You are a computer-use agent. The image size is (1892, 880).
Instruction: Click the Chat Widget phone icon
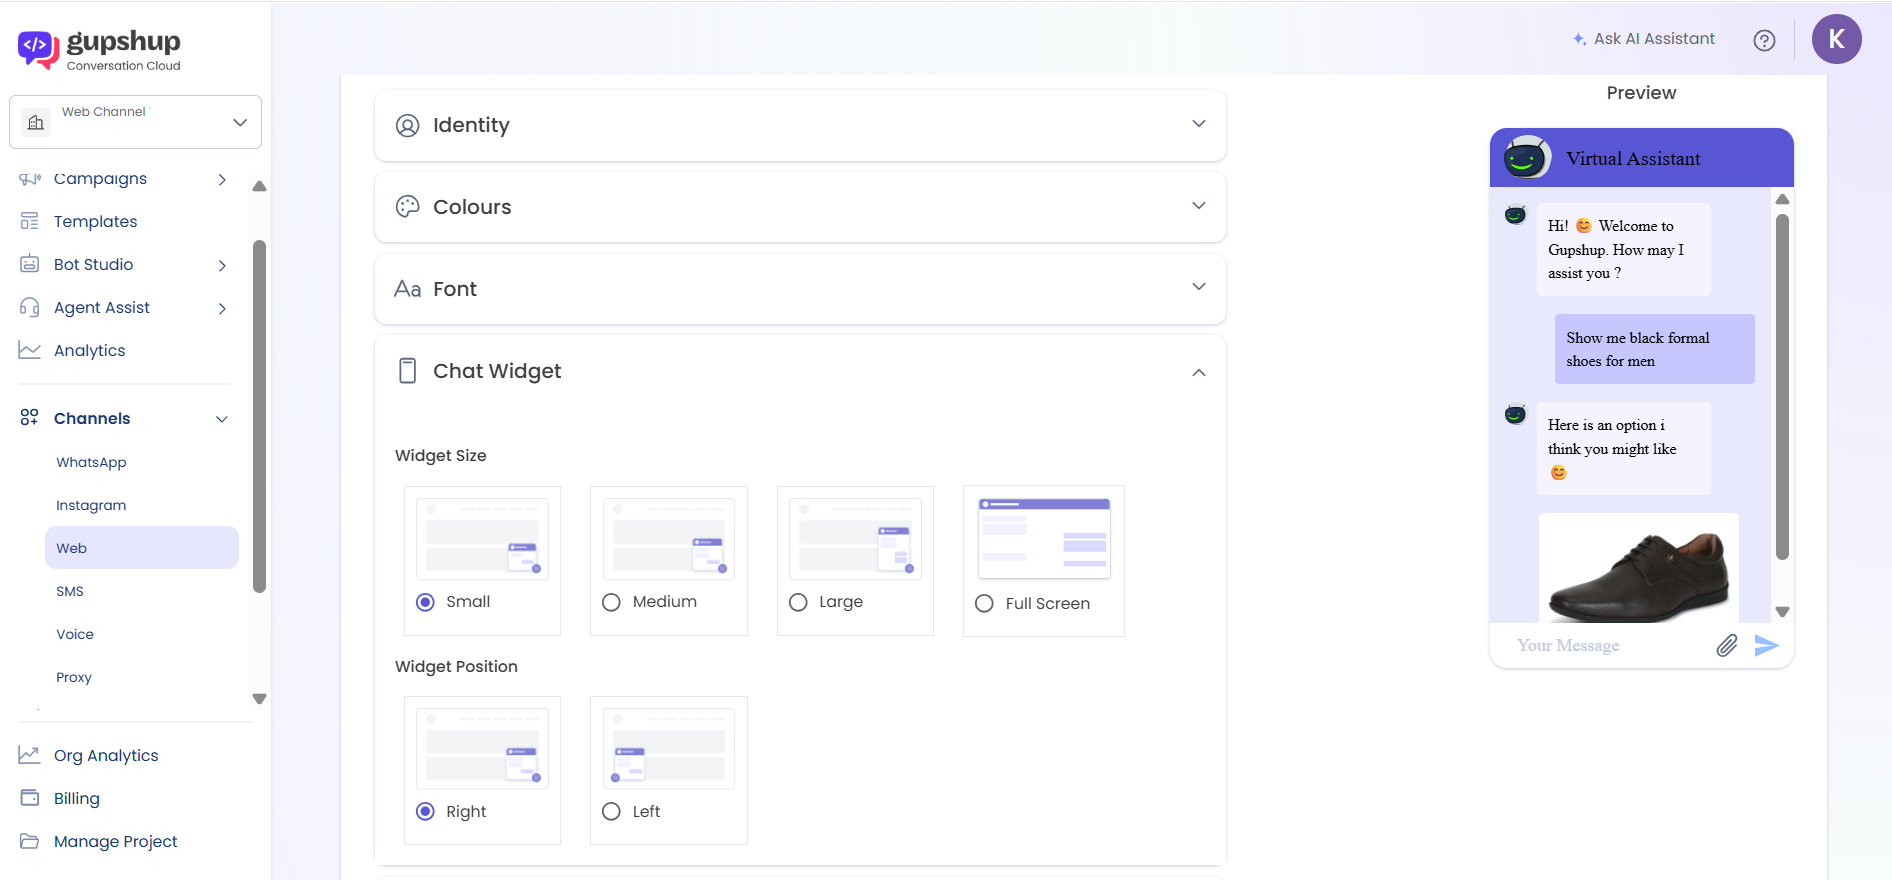[x=407, y=371]
